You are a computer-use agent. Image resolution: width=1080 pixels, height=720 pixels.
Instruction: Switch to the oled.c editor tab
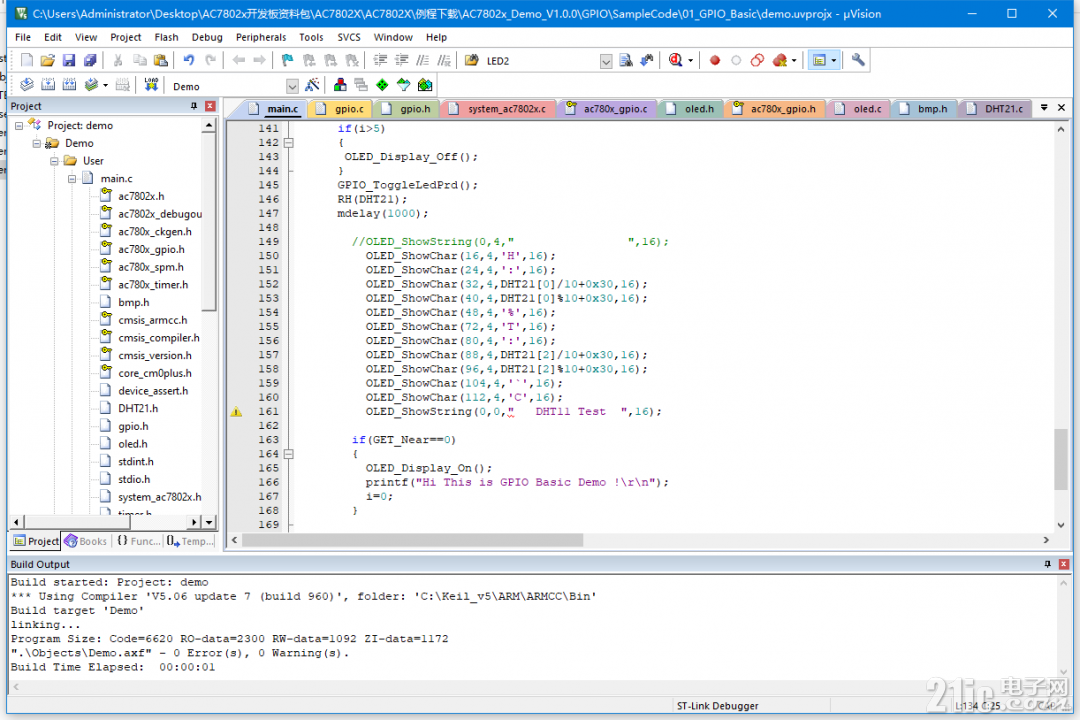pyautogui.click(x=859, y=109)
